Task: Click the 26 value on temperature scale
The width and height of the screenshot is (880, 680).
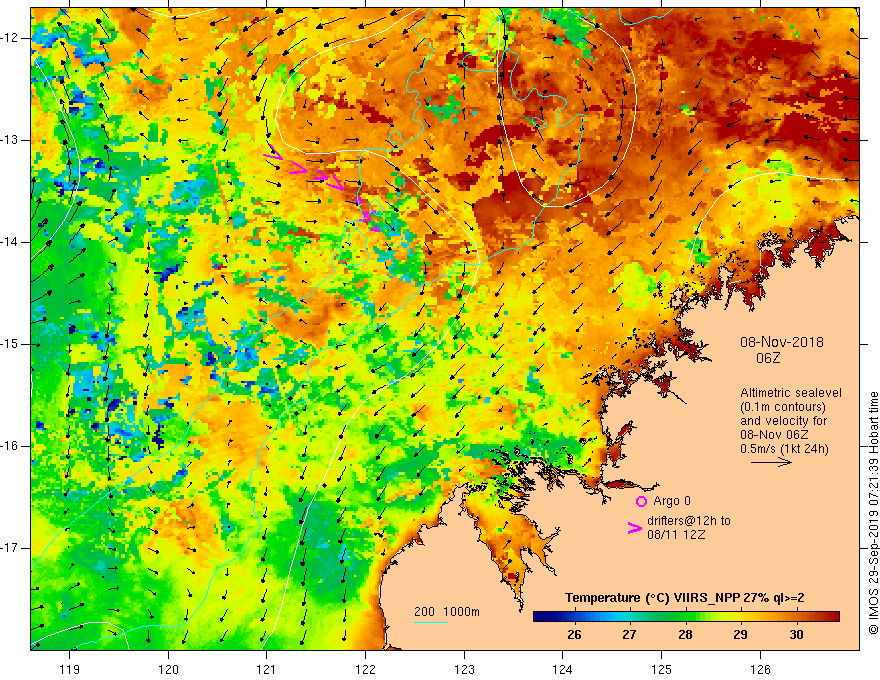Action: pos(574,635)
